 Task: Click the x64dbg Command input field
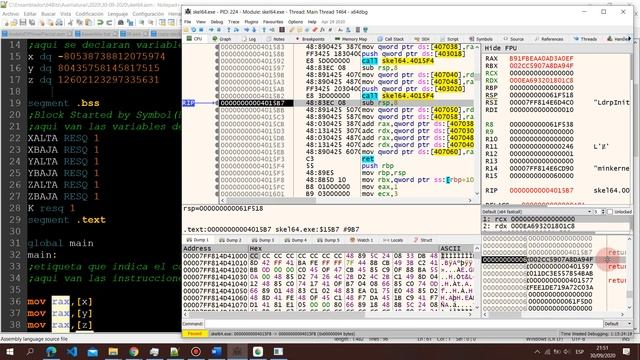(403, 324)
